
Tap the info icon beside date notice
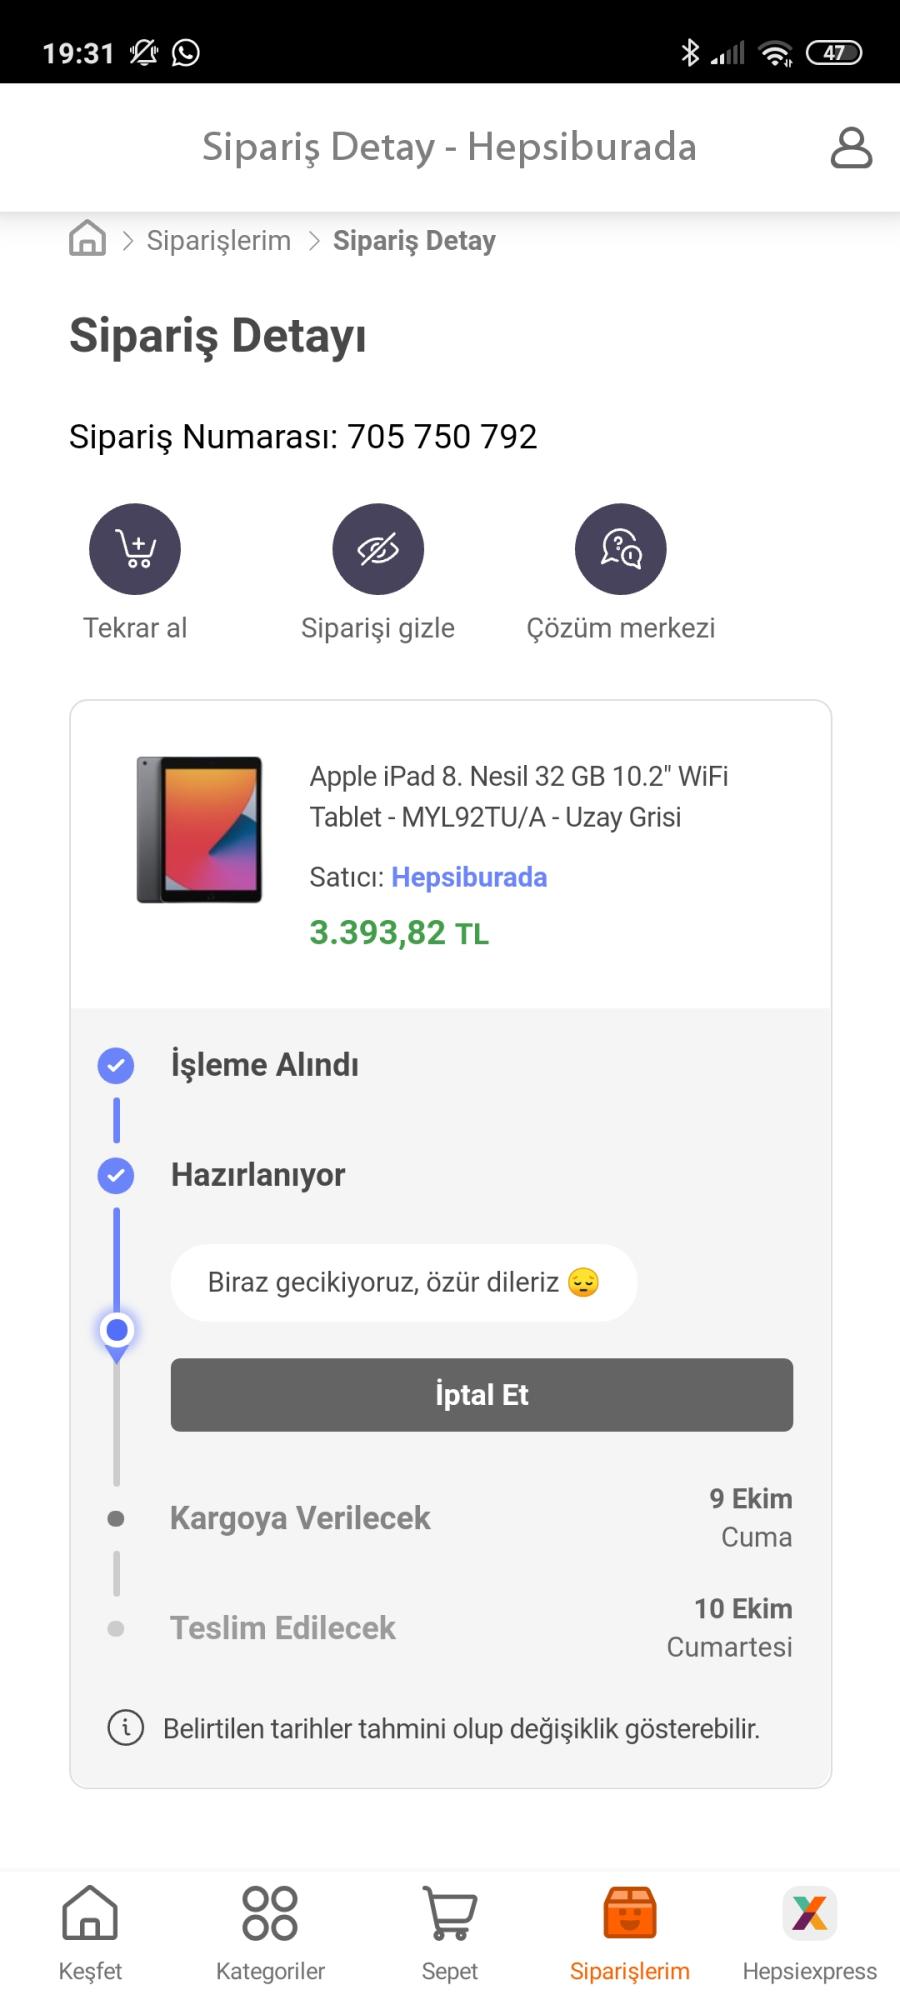point(125,1727)
